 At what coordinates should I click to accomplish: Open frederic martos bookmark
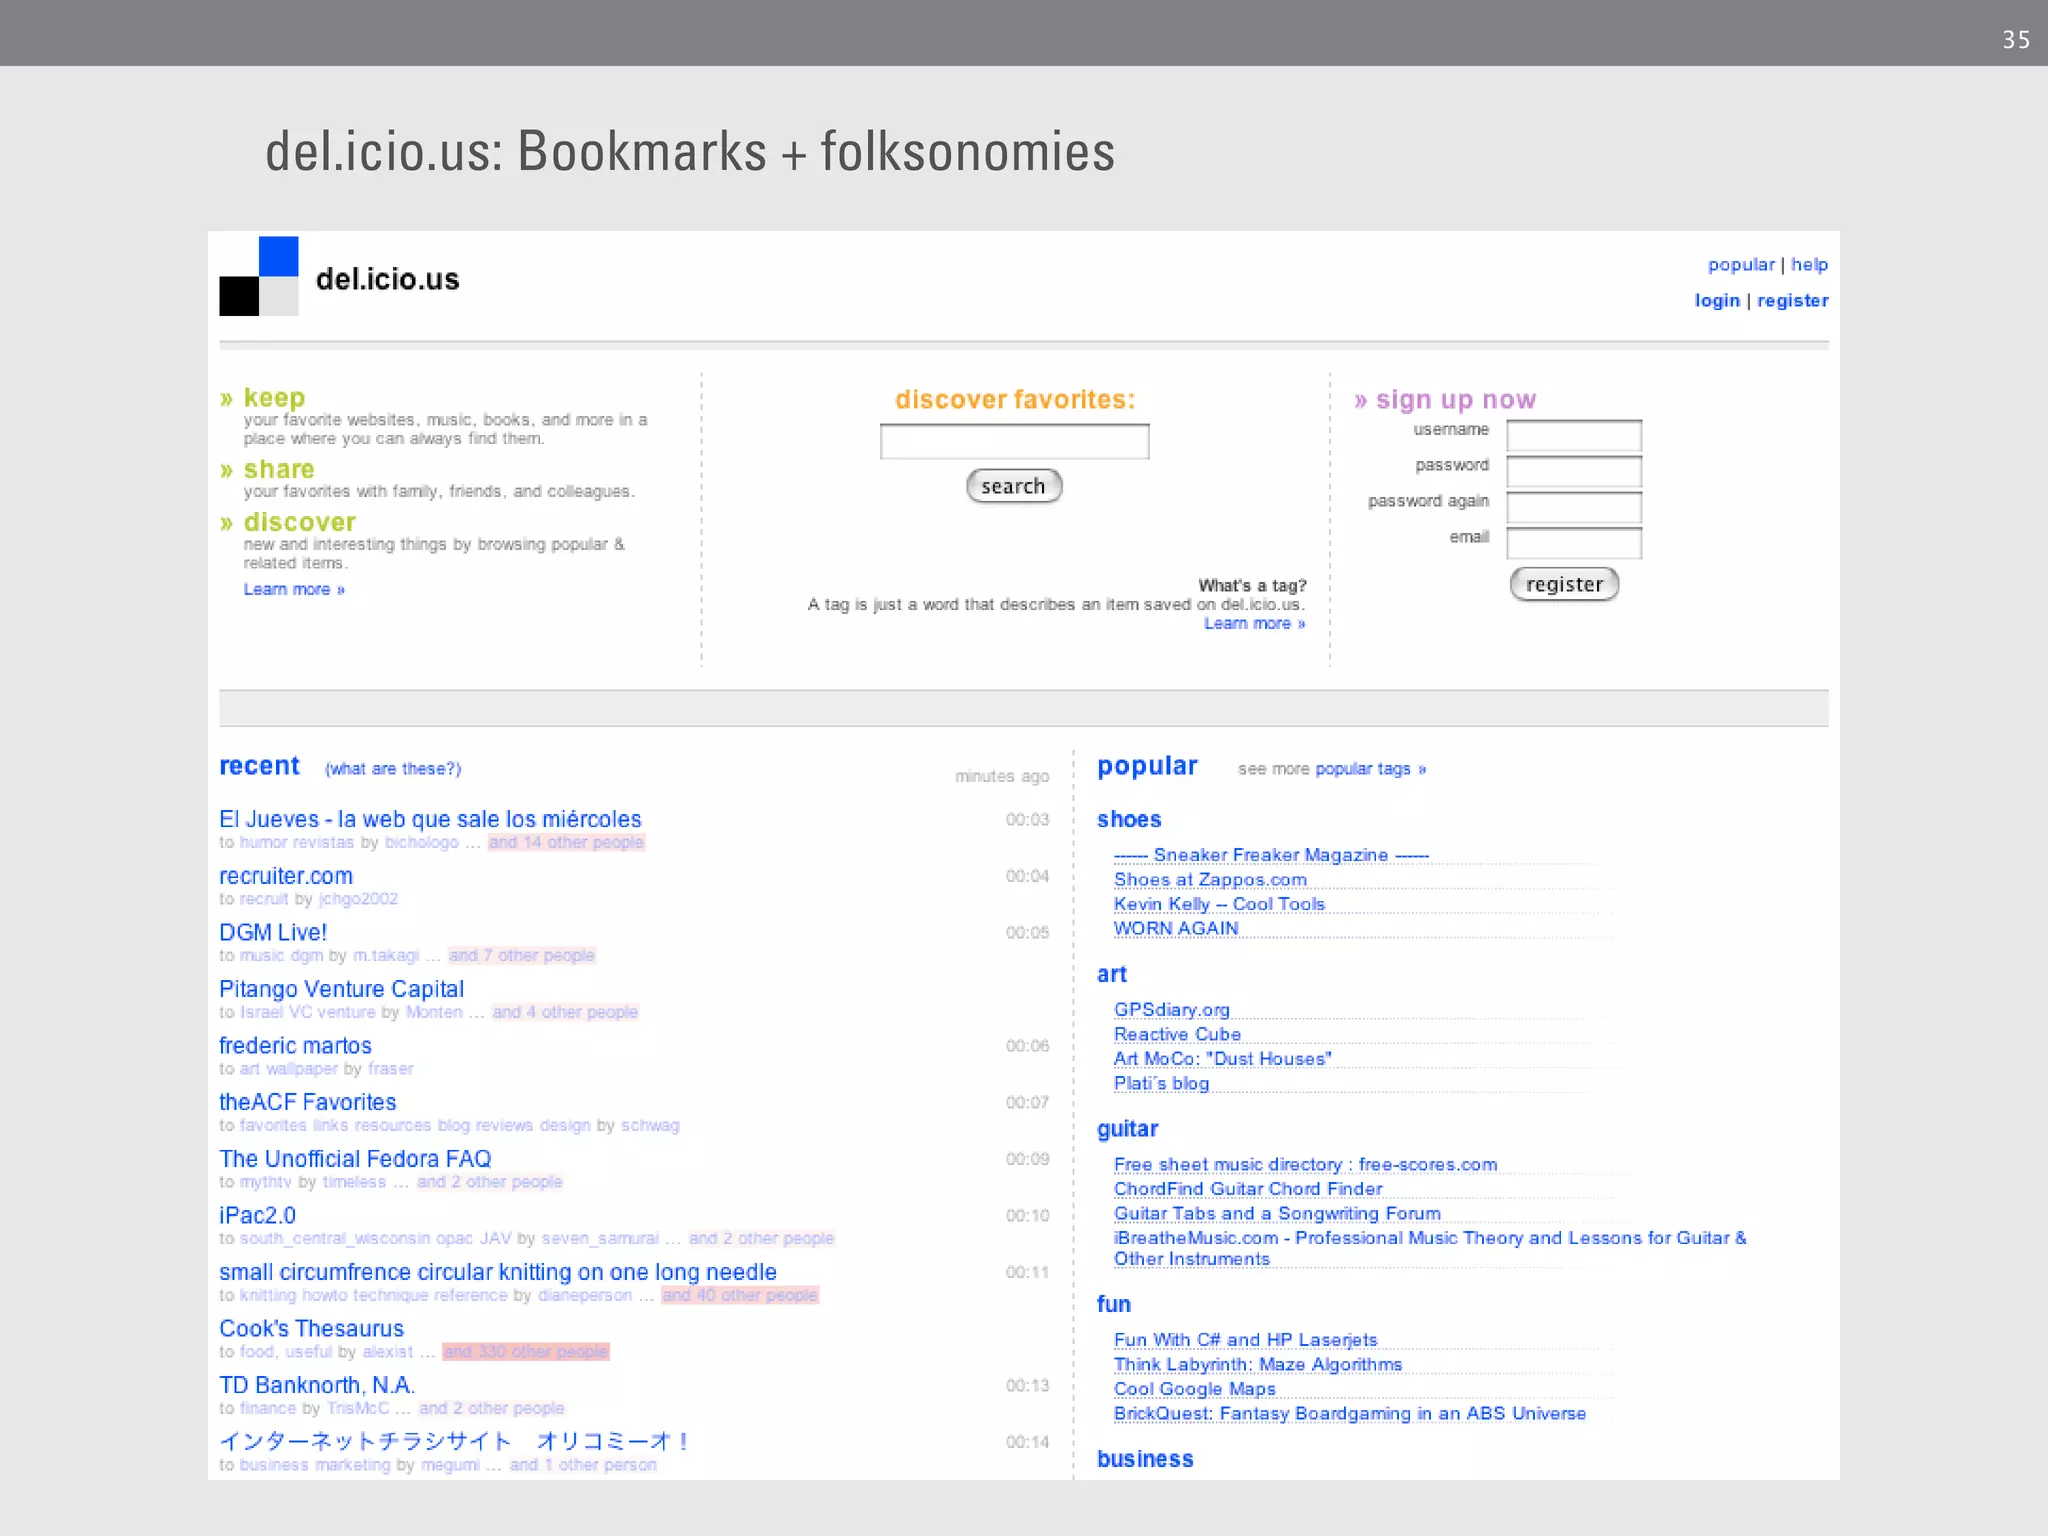pyautogui.click(x=295, y=1046)
